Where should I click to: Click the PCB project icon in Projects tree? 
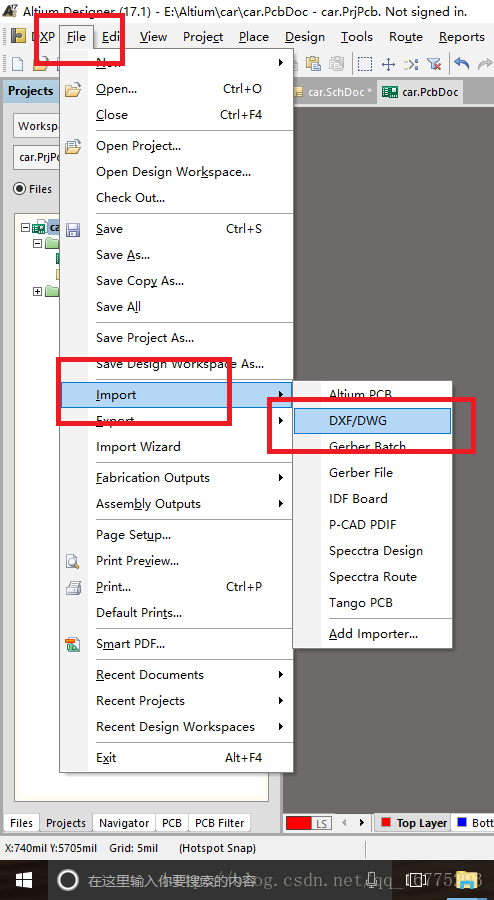click(40, 227)
